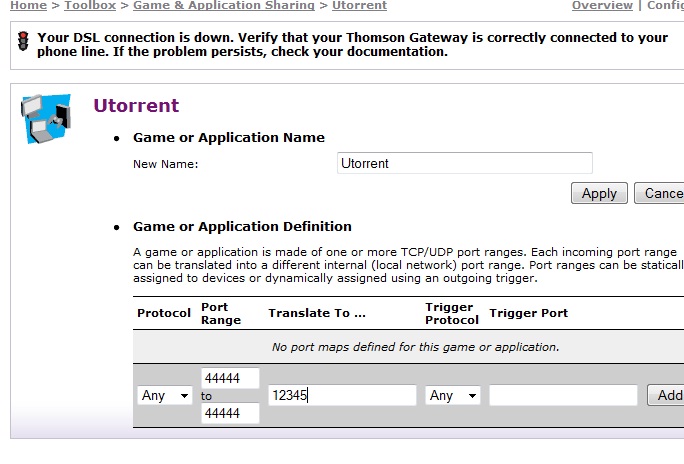
Task: Click the Translate To field with 12345
Action: click(x=341, y=396)
